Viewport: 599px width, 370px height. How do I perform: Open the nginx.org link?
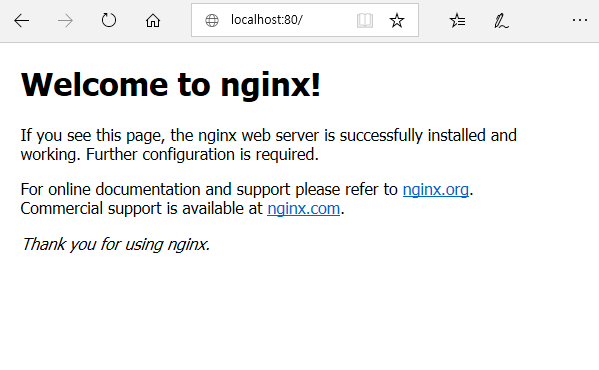435,189
